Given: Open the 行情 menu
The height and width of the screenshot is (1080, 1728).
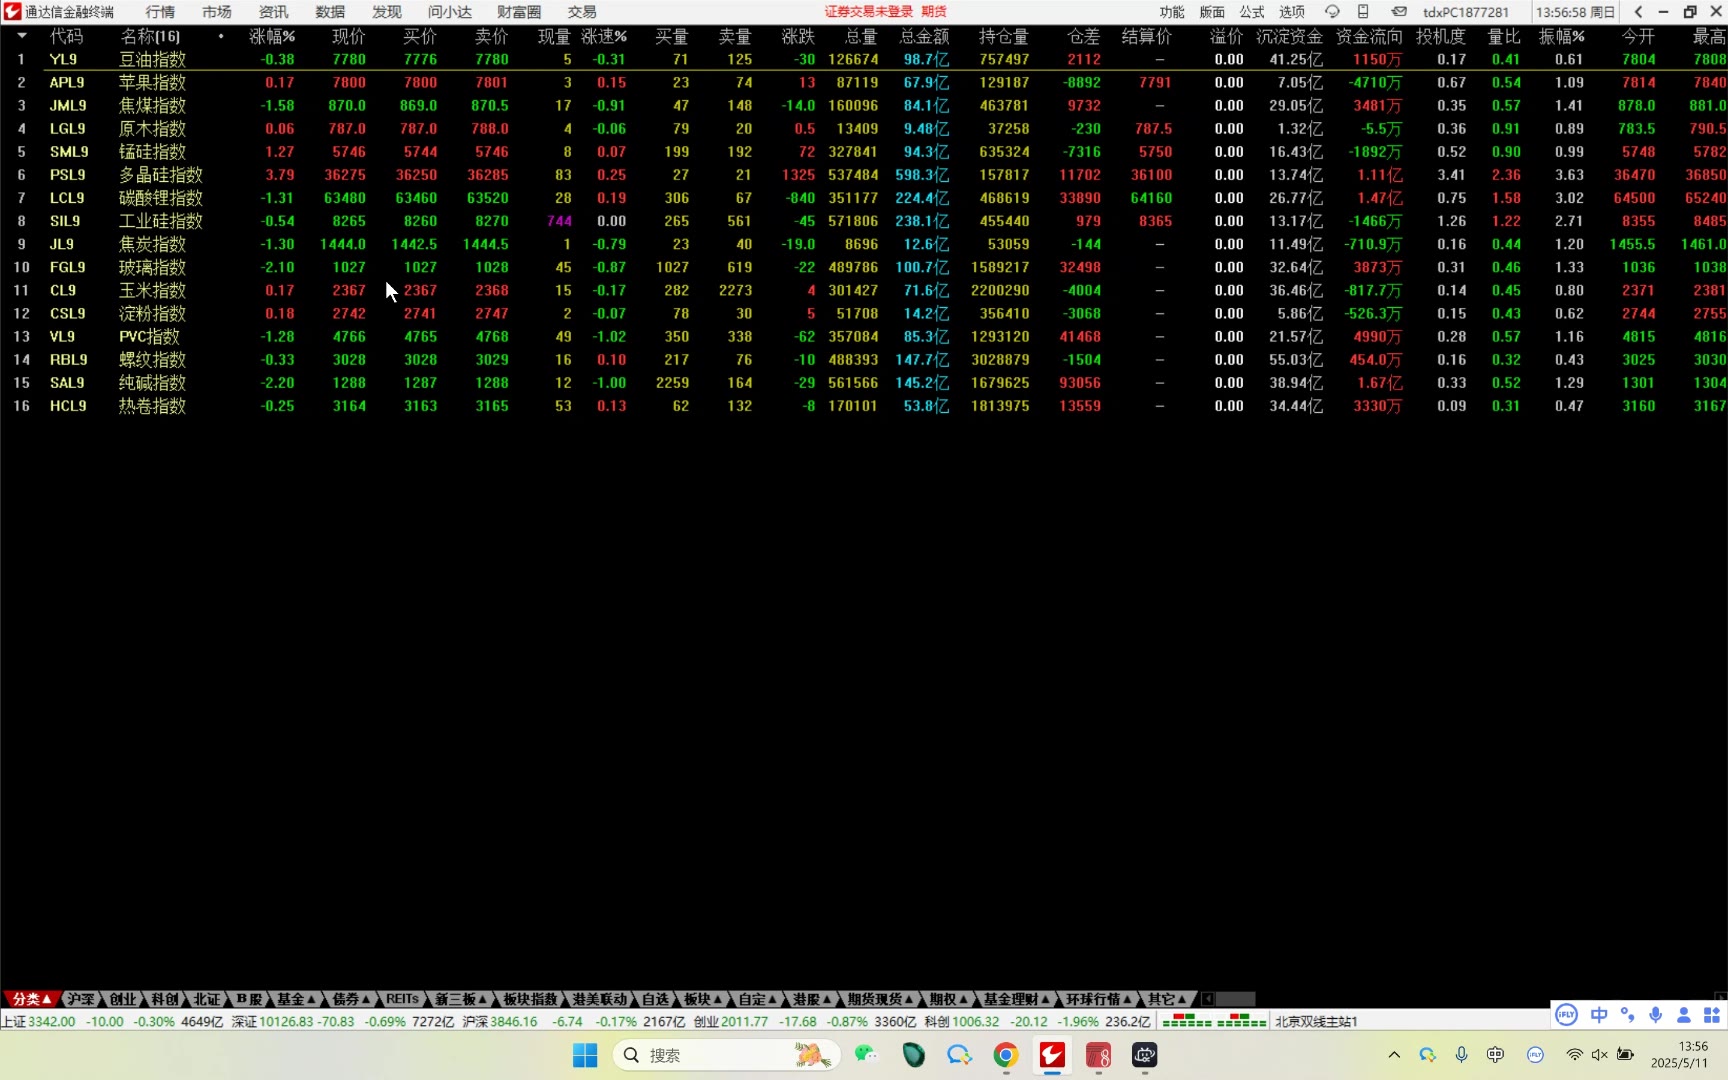Looking at the screenshot, I should (x=160, y=12).
